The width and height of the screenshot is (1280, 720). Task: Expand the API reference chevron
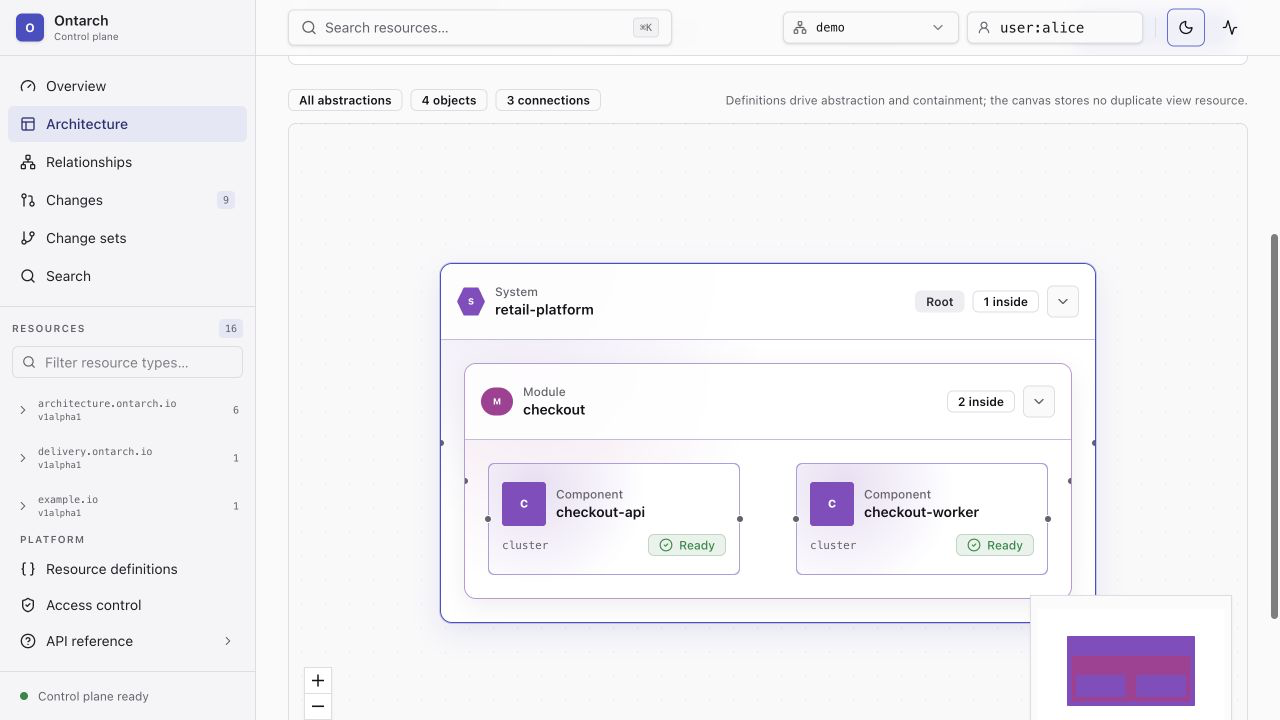click(x=227, y=641)
